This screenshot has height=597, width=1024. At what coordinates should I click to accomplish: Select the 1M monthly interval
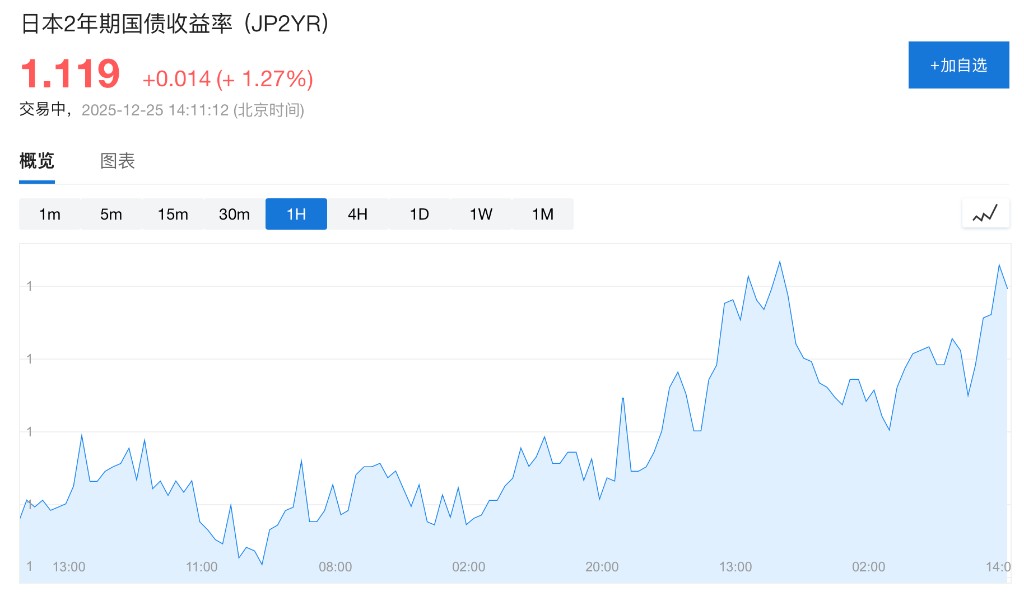pyautogui.click(x=542, y=214)
